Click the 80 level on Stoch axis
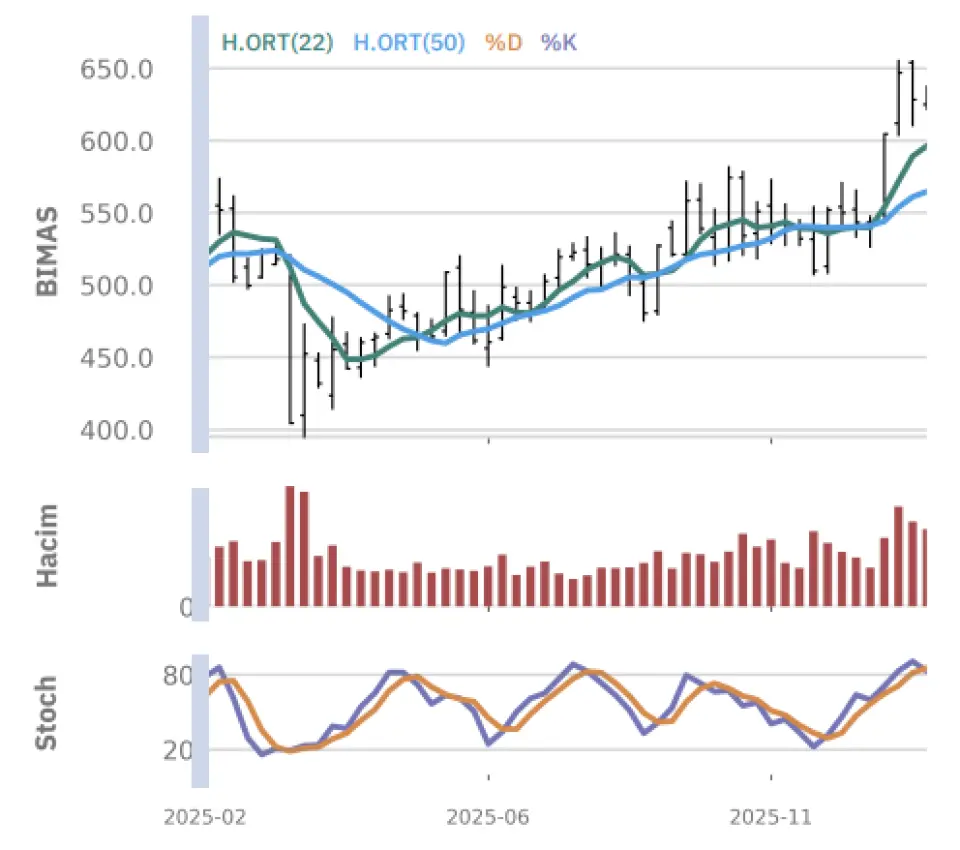This screenshot has height=850, width=960. (x=177, y=676)
